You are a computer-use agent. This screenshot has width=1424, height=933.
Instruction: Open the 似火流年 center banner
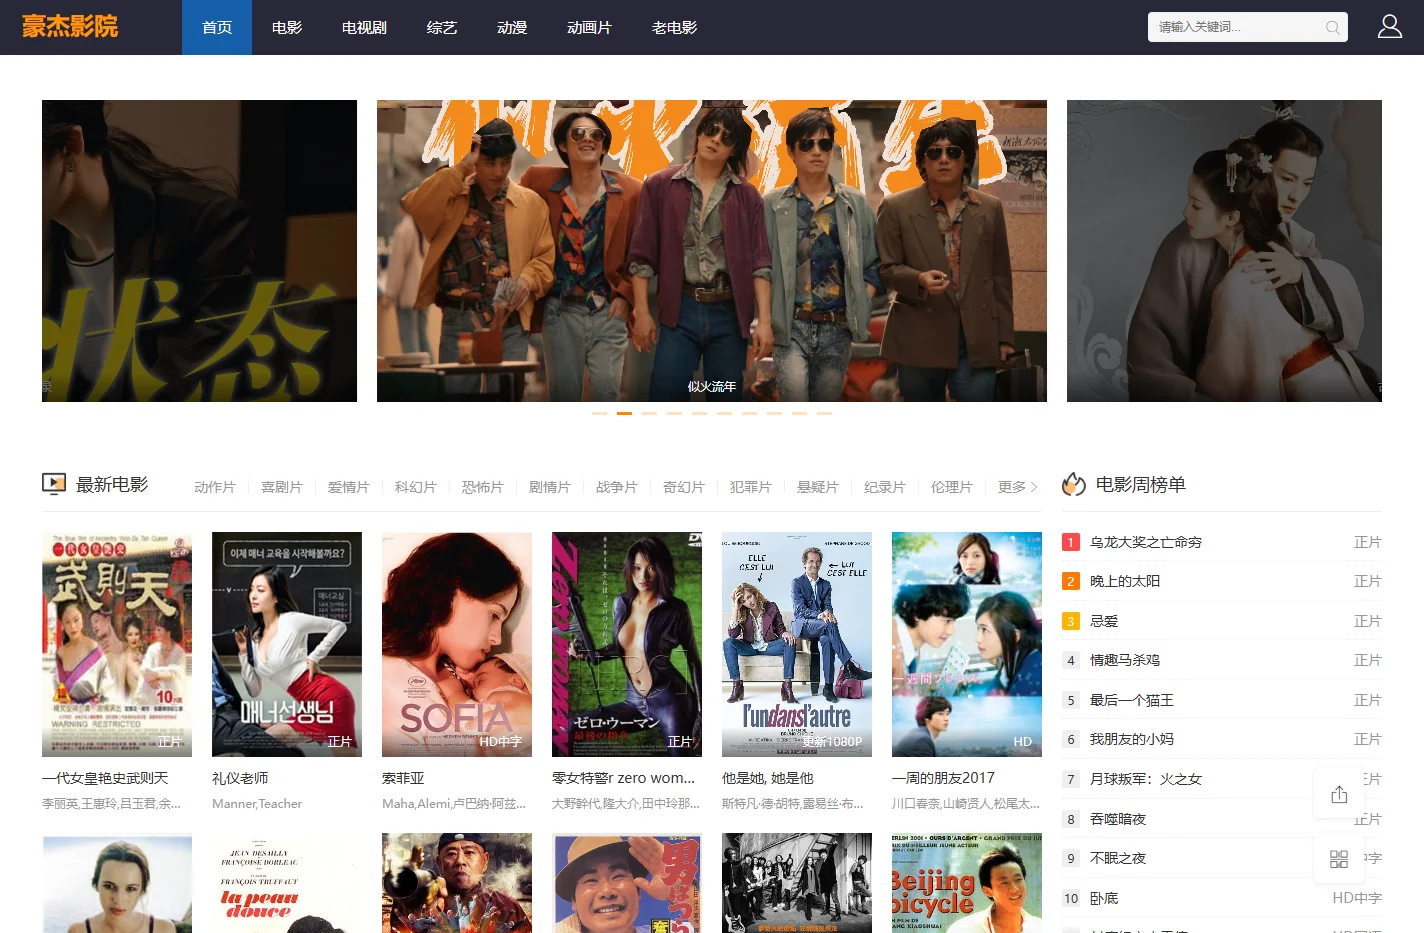pos(712,251)
